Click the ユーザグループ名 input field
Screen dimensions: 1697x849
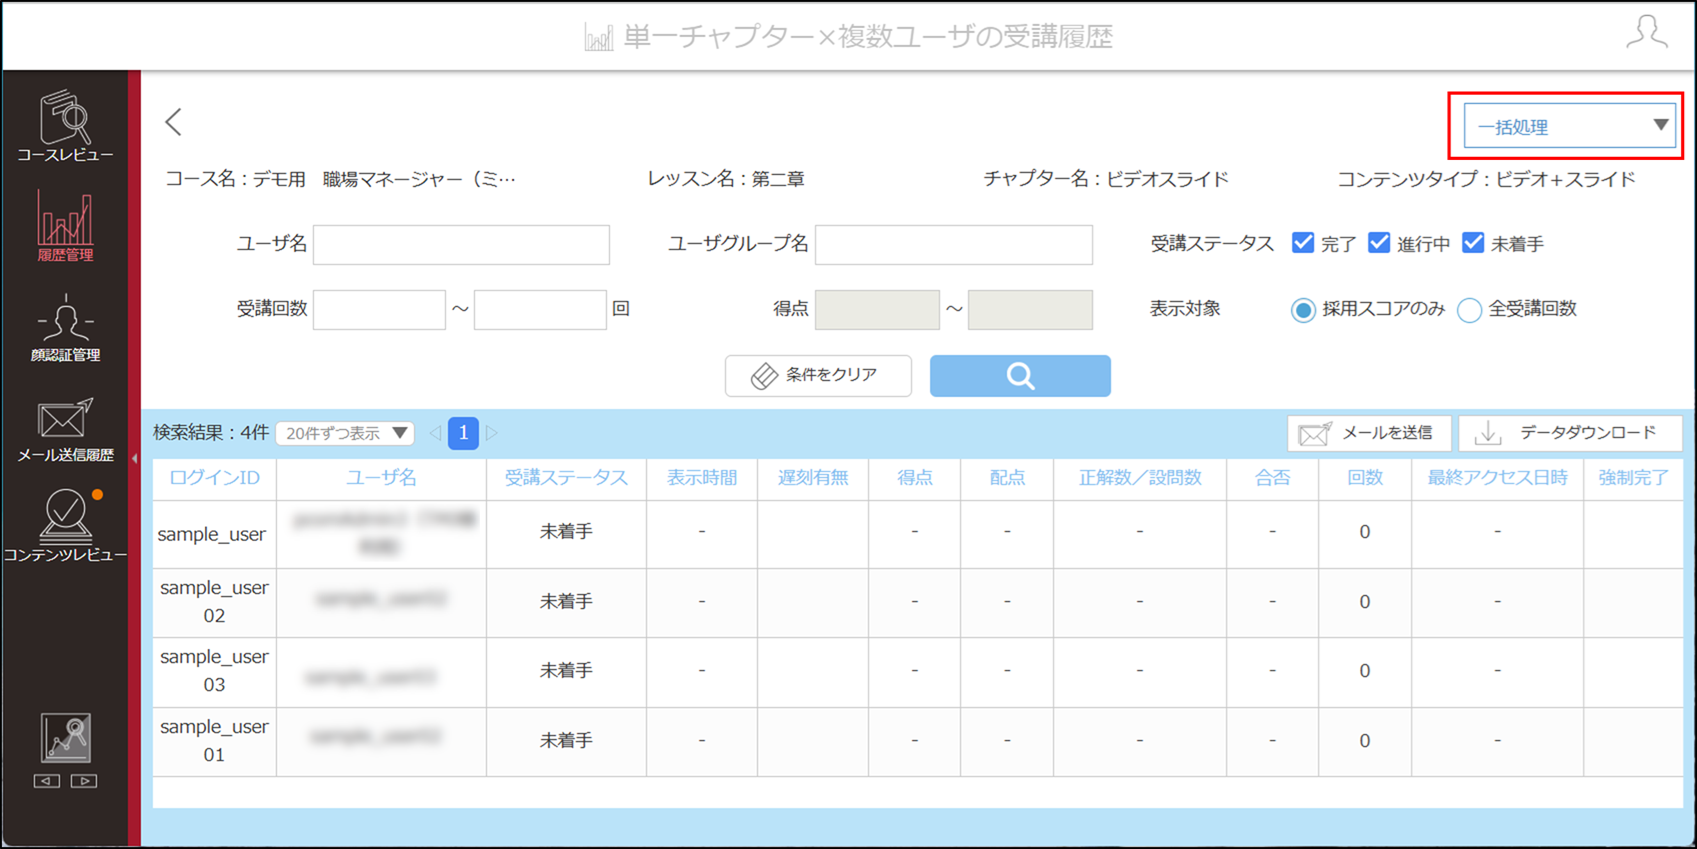pyautogui.click(x=954, y=244)
